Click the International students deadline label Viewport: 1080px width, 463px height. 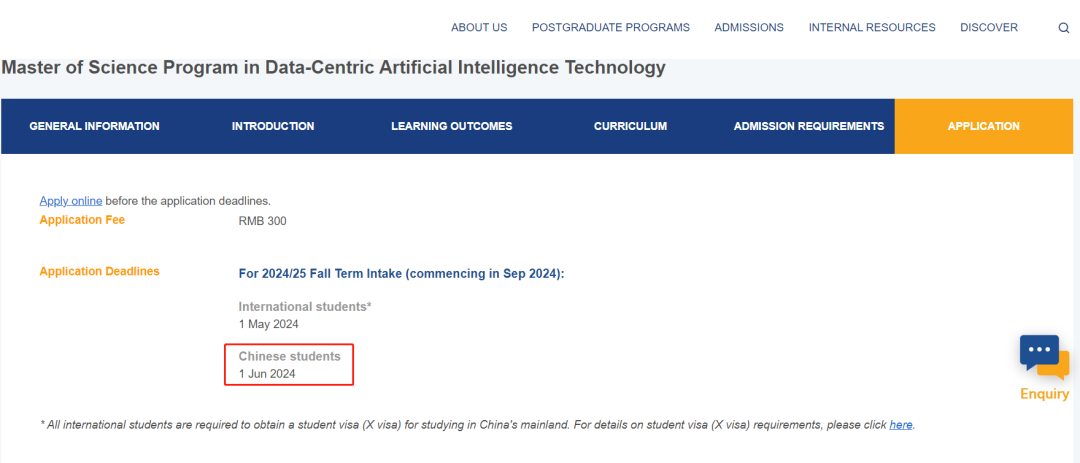(305, 307)
